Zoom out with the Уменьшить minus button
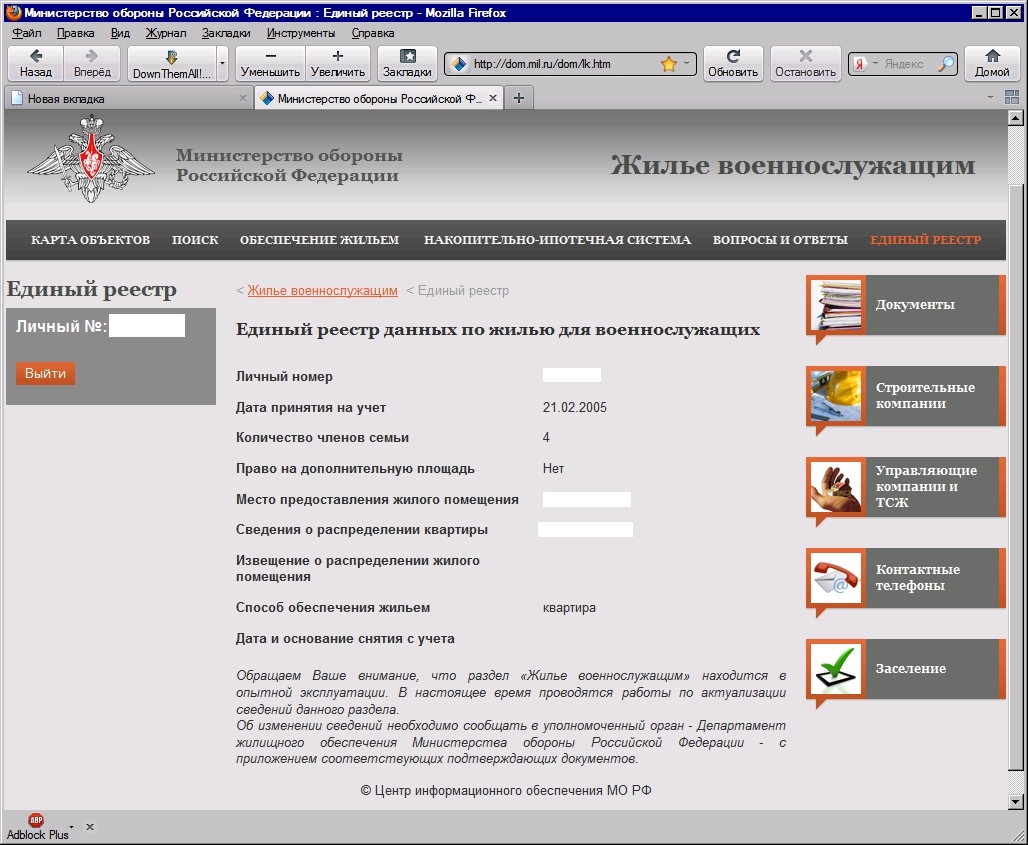Screen dimensions: 1028x845 click(x=270, y=63)
